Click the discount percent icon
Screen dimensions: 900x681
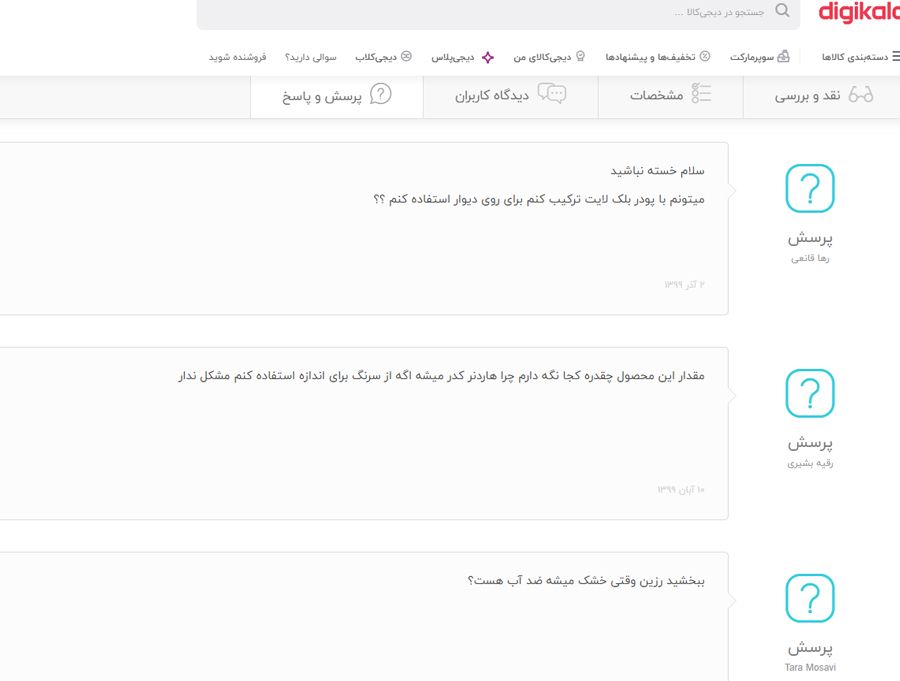click(x=705, y=56)
